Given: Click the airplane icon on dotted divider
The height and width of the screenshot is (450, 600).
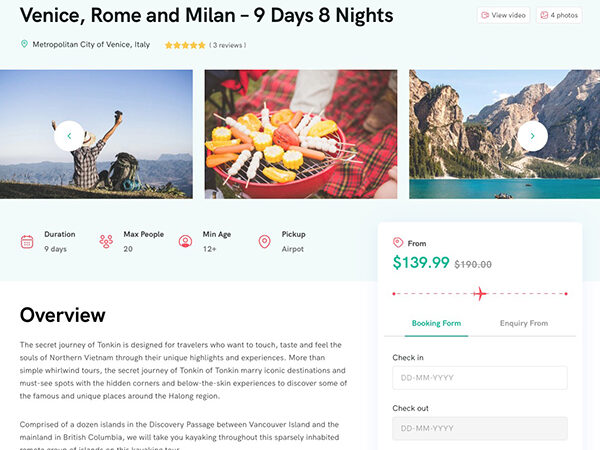Looking at the screenshot, I should pos(479,293).
